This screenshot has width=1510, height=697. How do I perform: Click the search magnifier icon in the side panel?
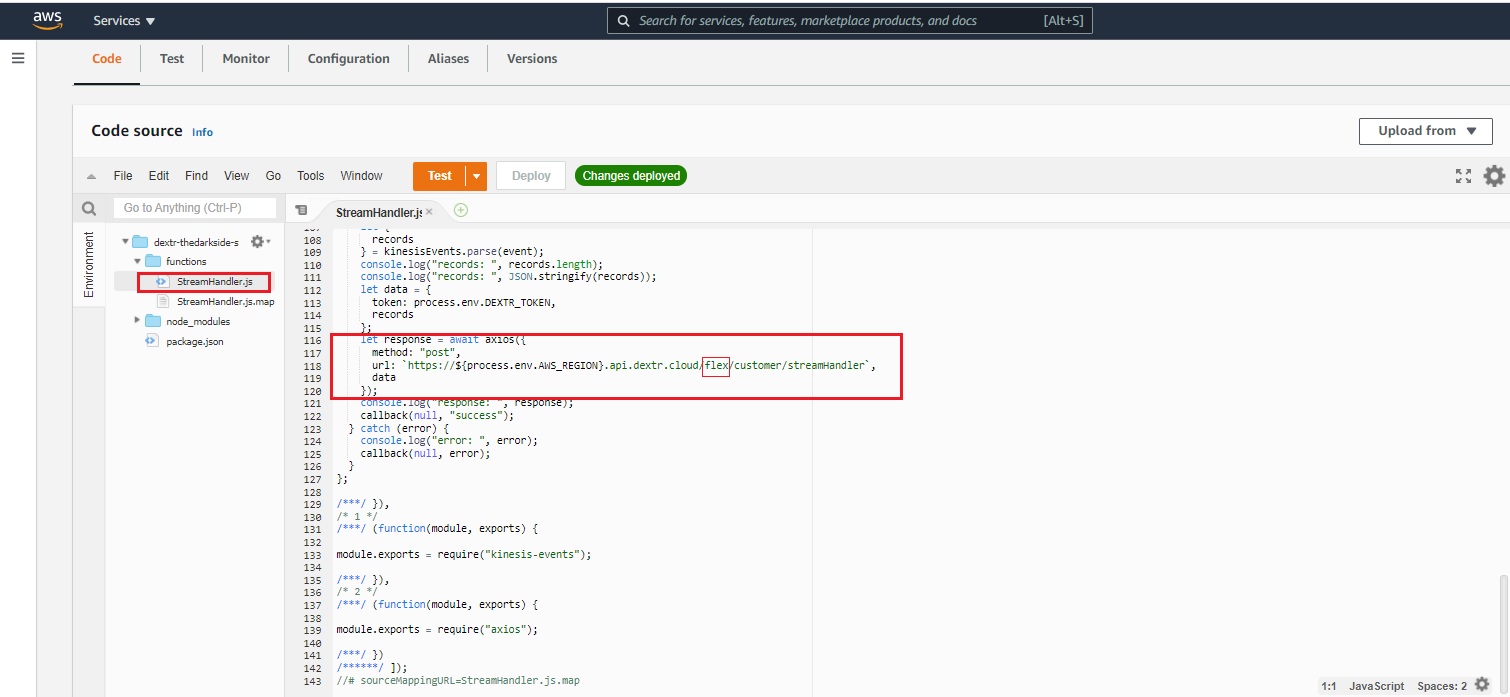tap(89, 209)
